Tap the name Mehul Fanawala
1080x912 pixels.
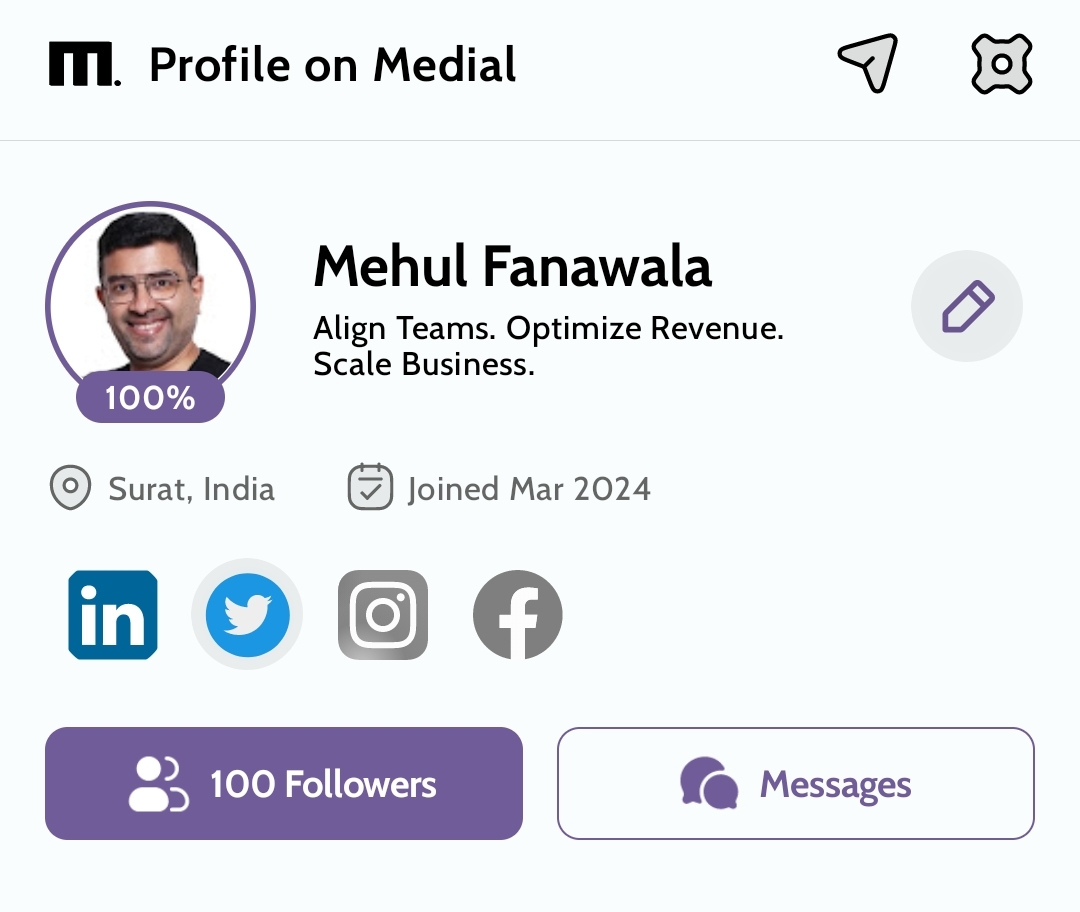click(x=512, y=266)
